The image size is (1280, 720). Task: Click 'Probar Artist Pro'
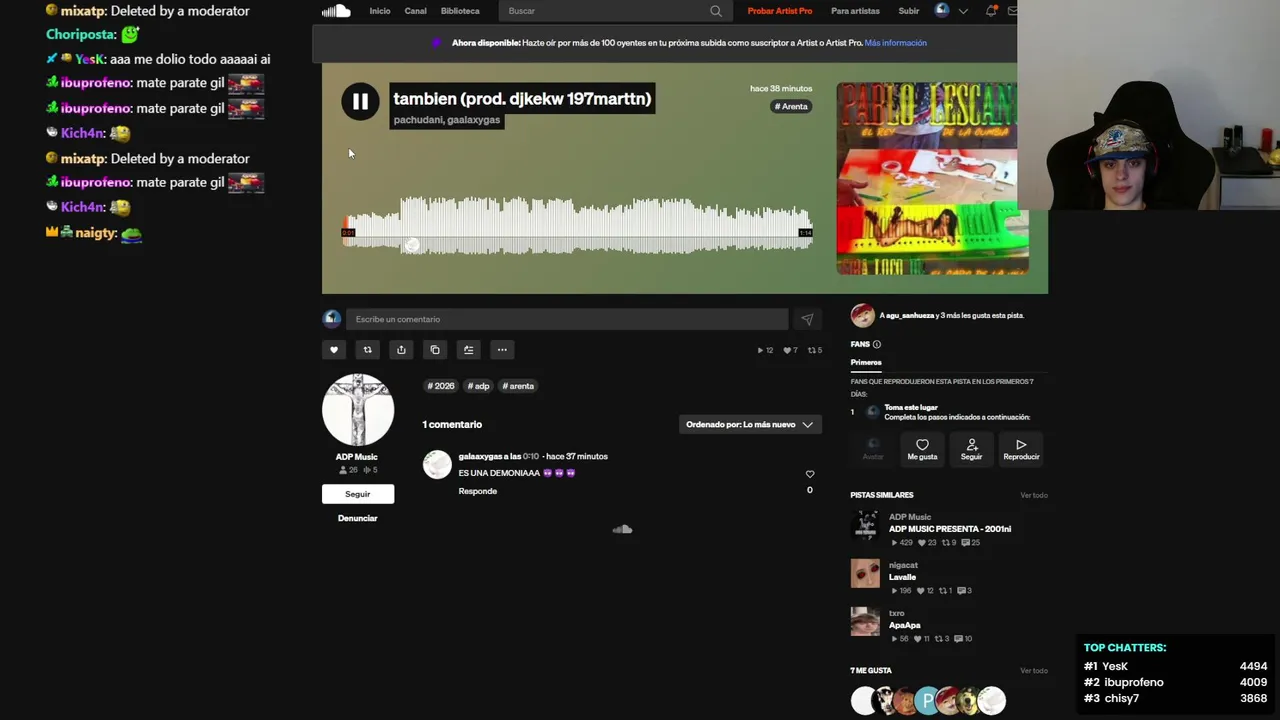pyautogui.click(x=780, y=11)
